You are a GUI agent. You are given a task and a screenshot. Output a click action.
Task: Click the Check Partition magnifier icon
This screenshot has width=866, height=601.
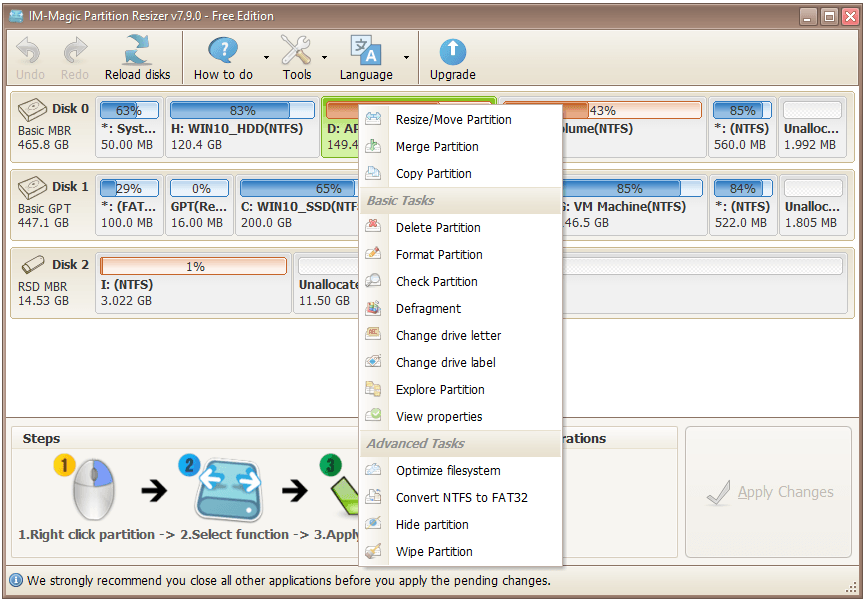[x=373, y=281]
